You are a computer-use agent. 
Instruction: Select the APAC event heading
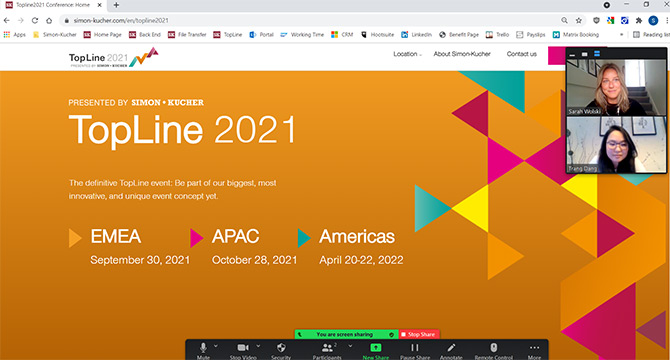tap(235, 237)
